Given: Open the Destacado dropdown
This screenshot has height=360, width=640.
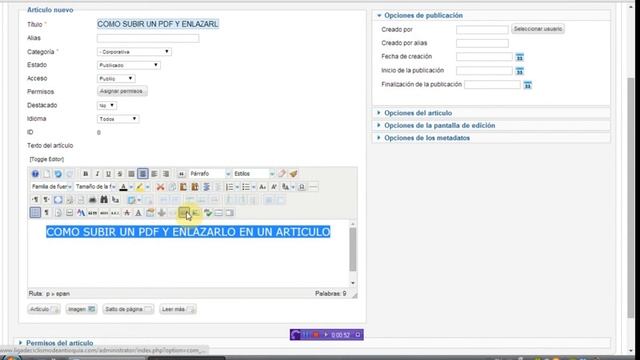Looking at the screenshot, I should 107,105.
